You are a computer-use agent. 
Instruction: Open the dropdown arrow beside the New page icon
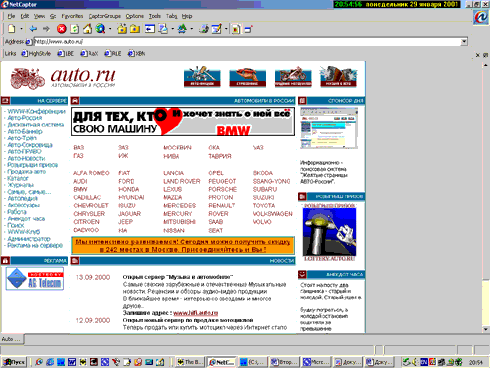tap(21, 29)
